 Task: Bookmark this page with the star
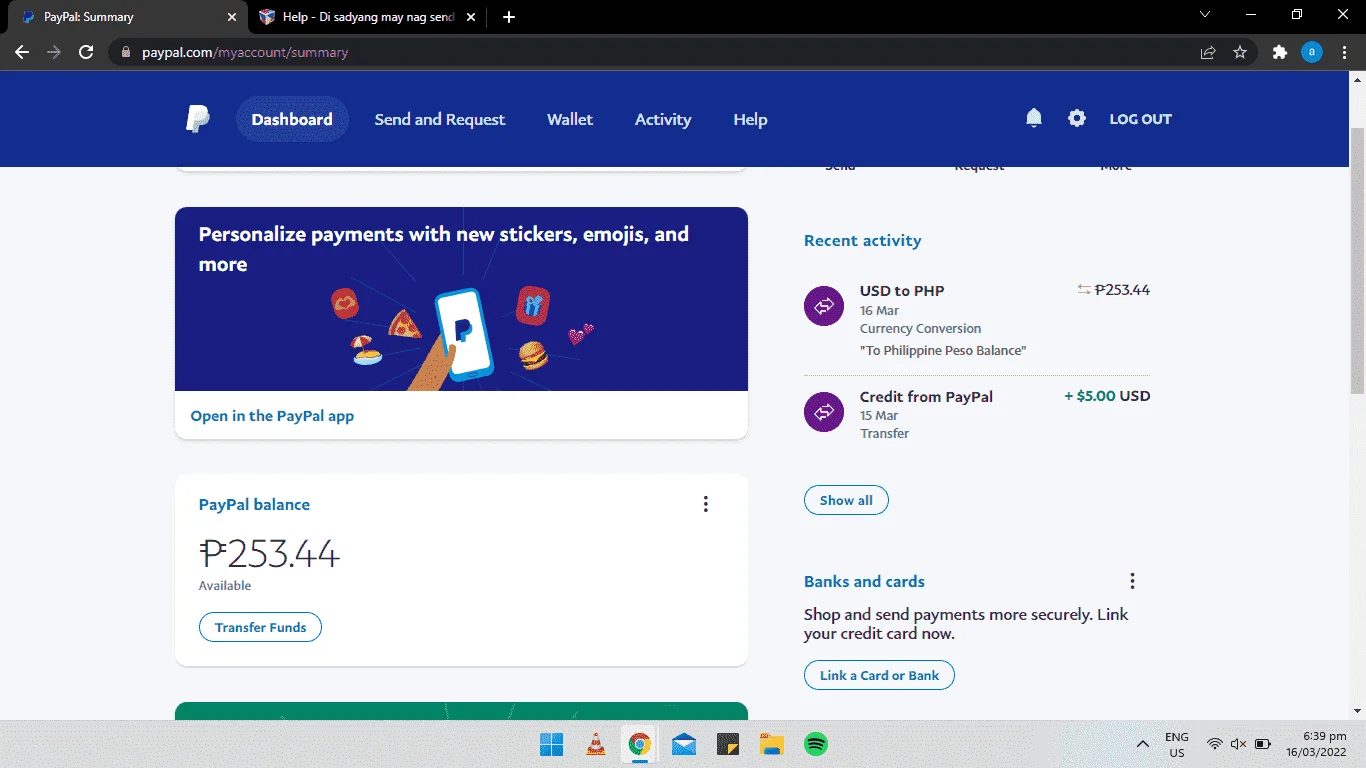(x=1240, y=52)
